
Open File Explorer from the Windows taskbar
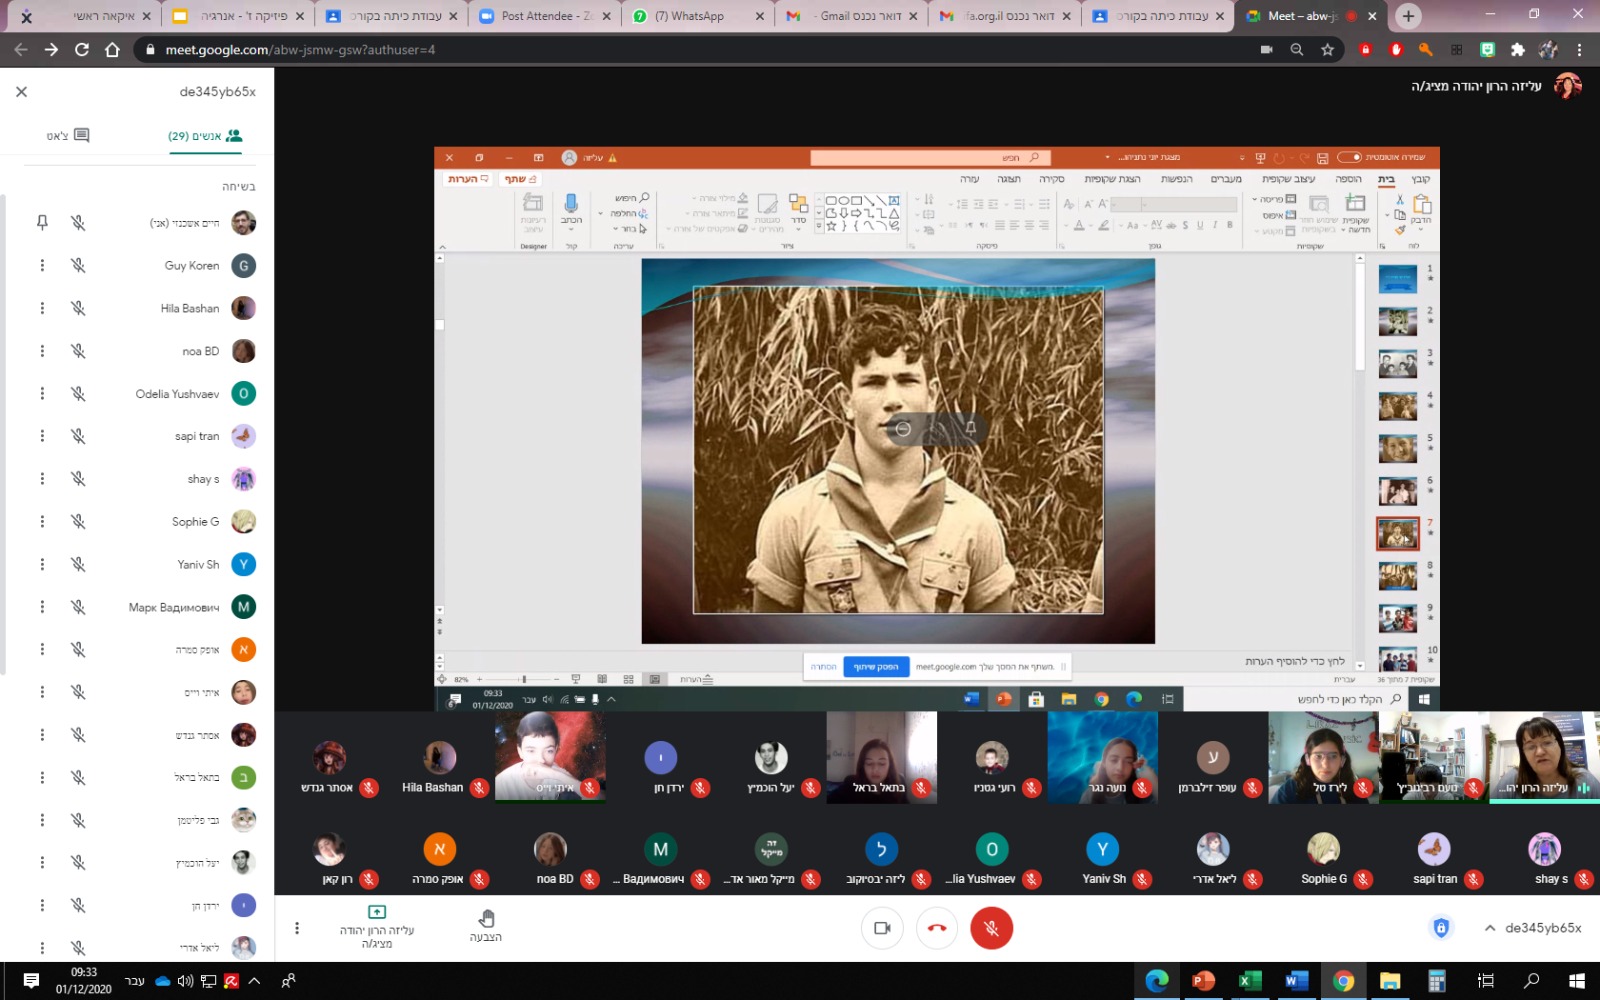(x=1390, y=981)
